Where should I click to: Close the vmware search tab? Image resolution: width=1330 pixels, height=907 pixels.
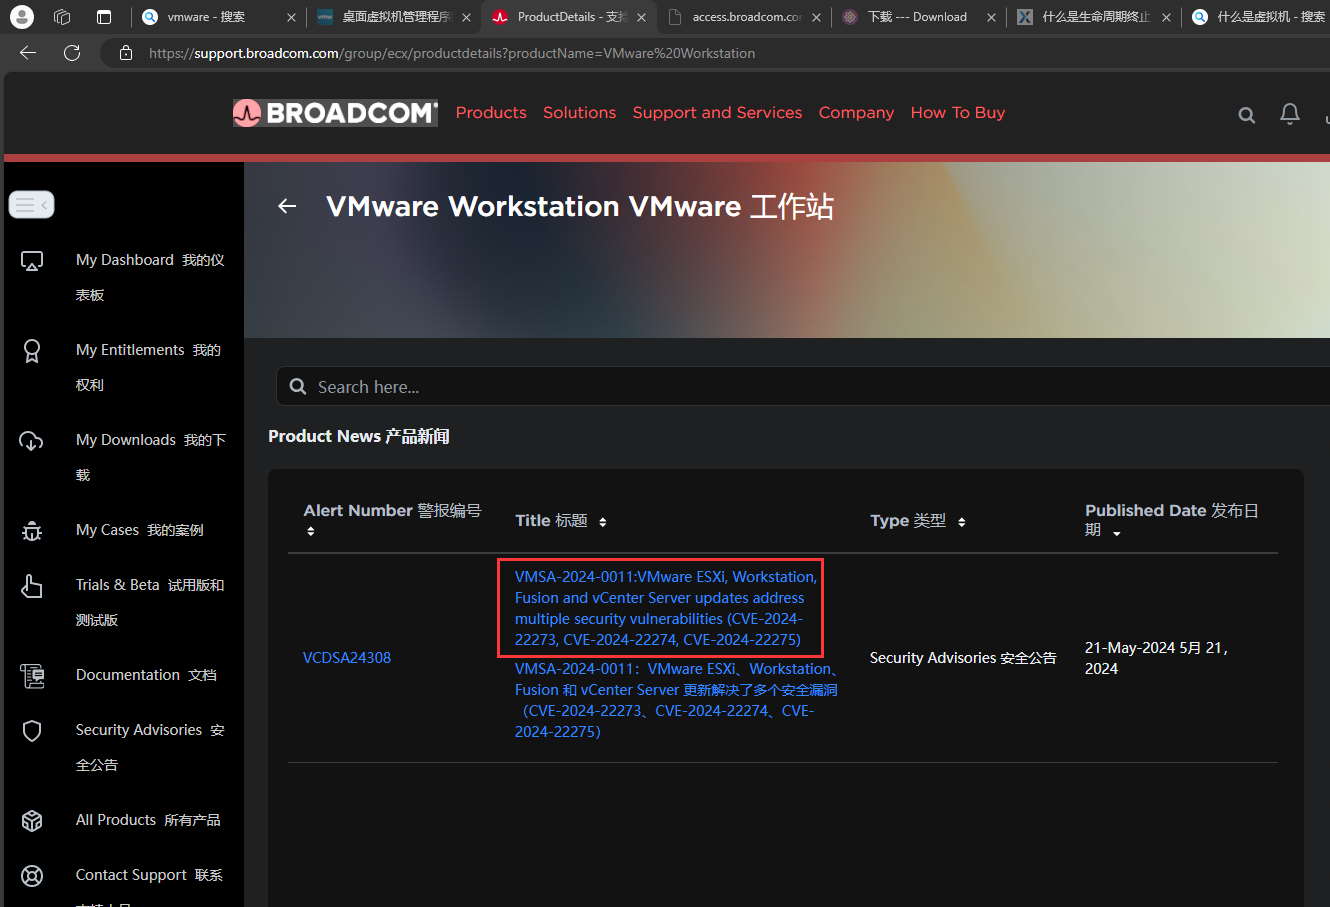coord(291,17)
